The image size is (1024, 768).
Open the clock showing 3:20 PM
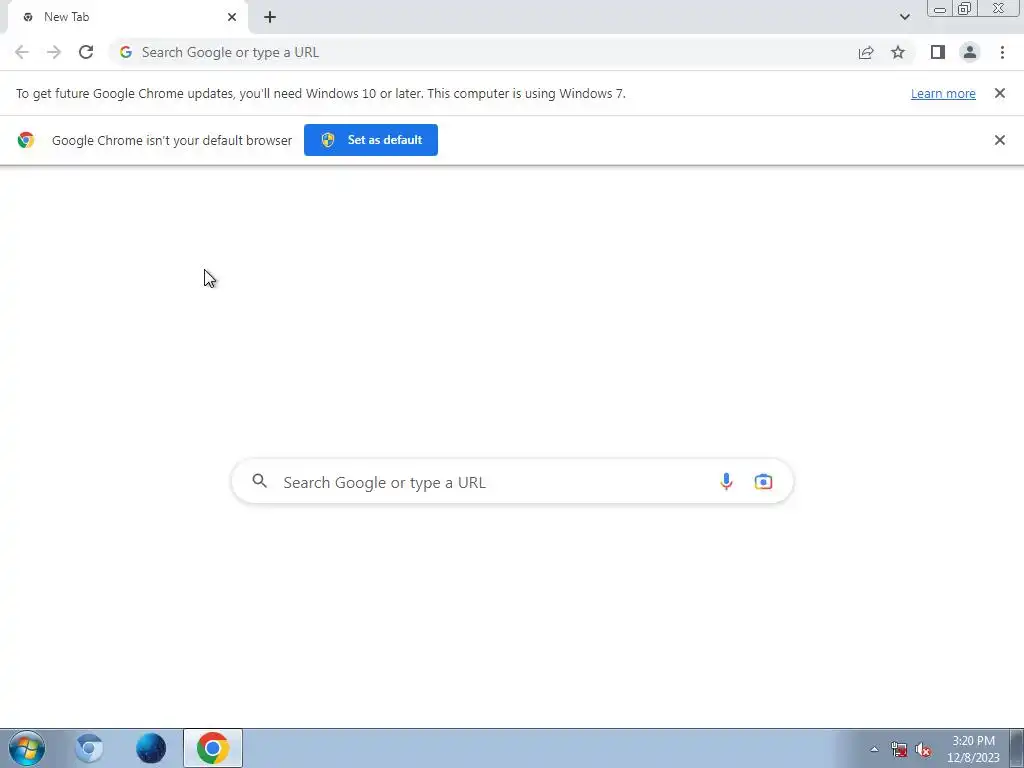[973, 749]
